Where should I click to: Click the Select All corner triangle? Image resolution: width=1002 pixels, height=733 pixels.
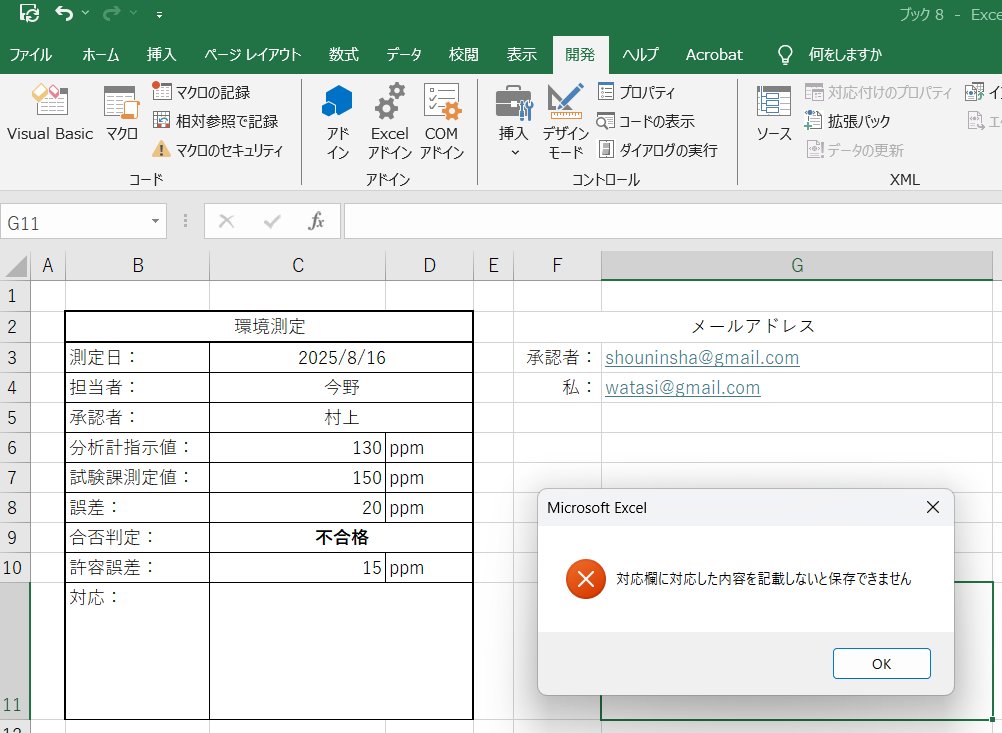15,266
